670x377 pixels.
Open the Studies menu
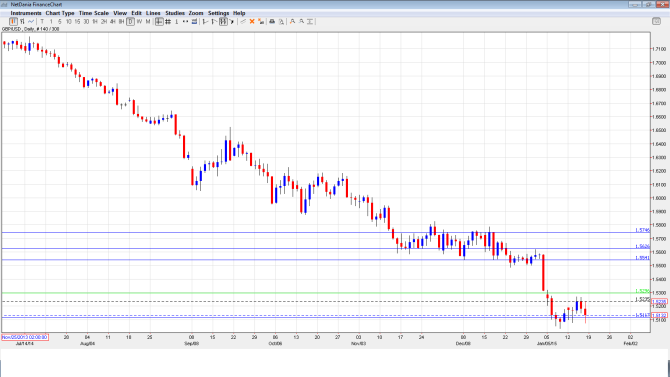point(175,13)
